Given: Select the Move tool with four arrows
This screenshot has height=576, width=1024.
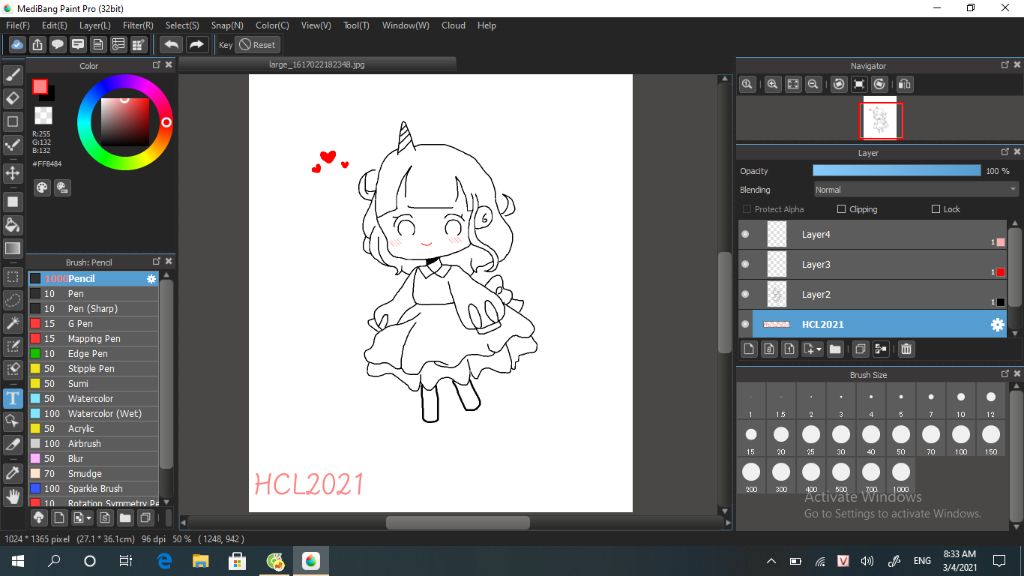Looking at the screenshot, I should (12, 173).
